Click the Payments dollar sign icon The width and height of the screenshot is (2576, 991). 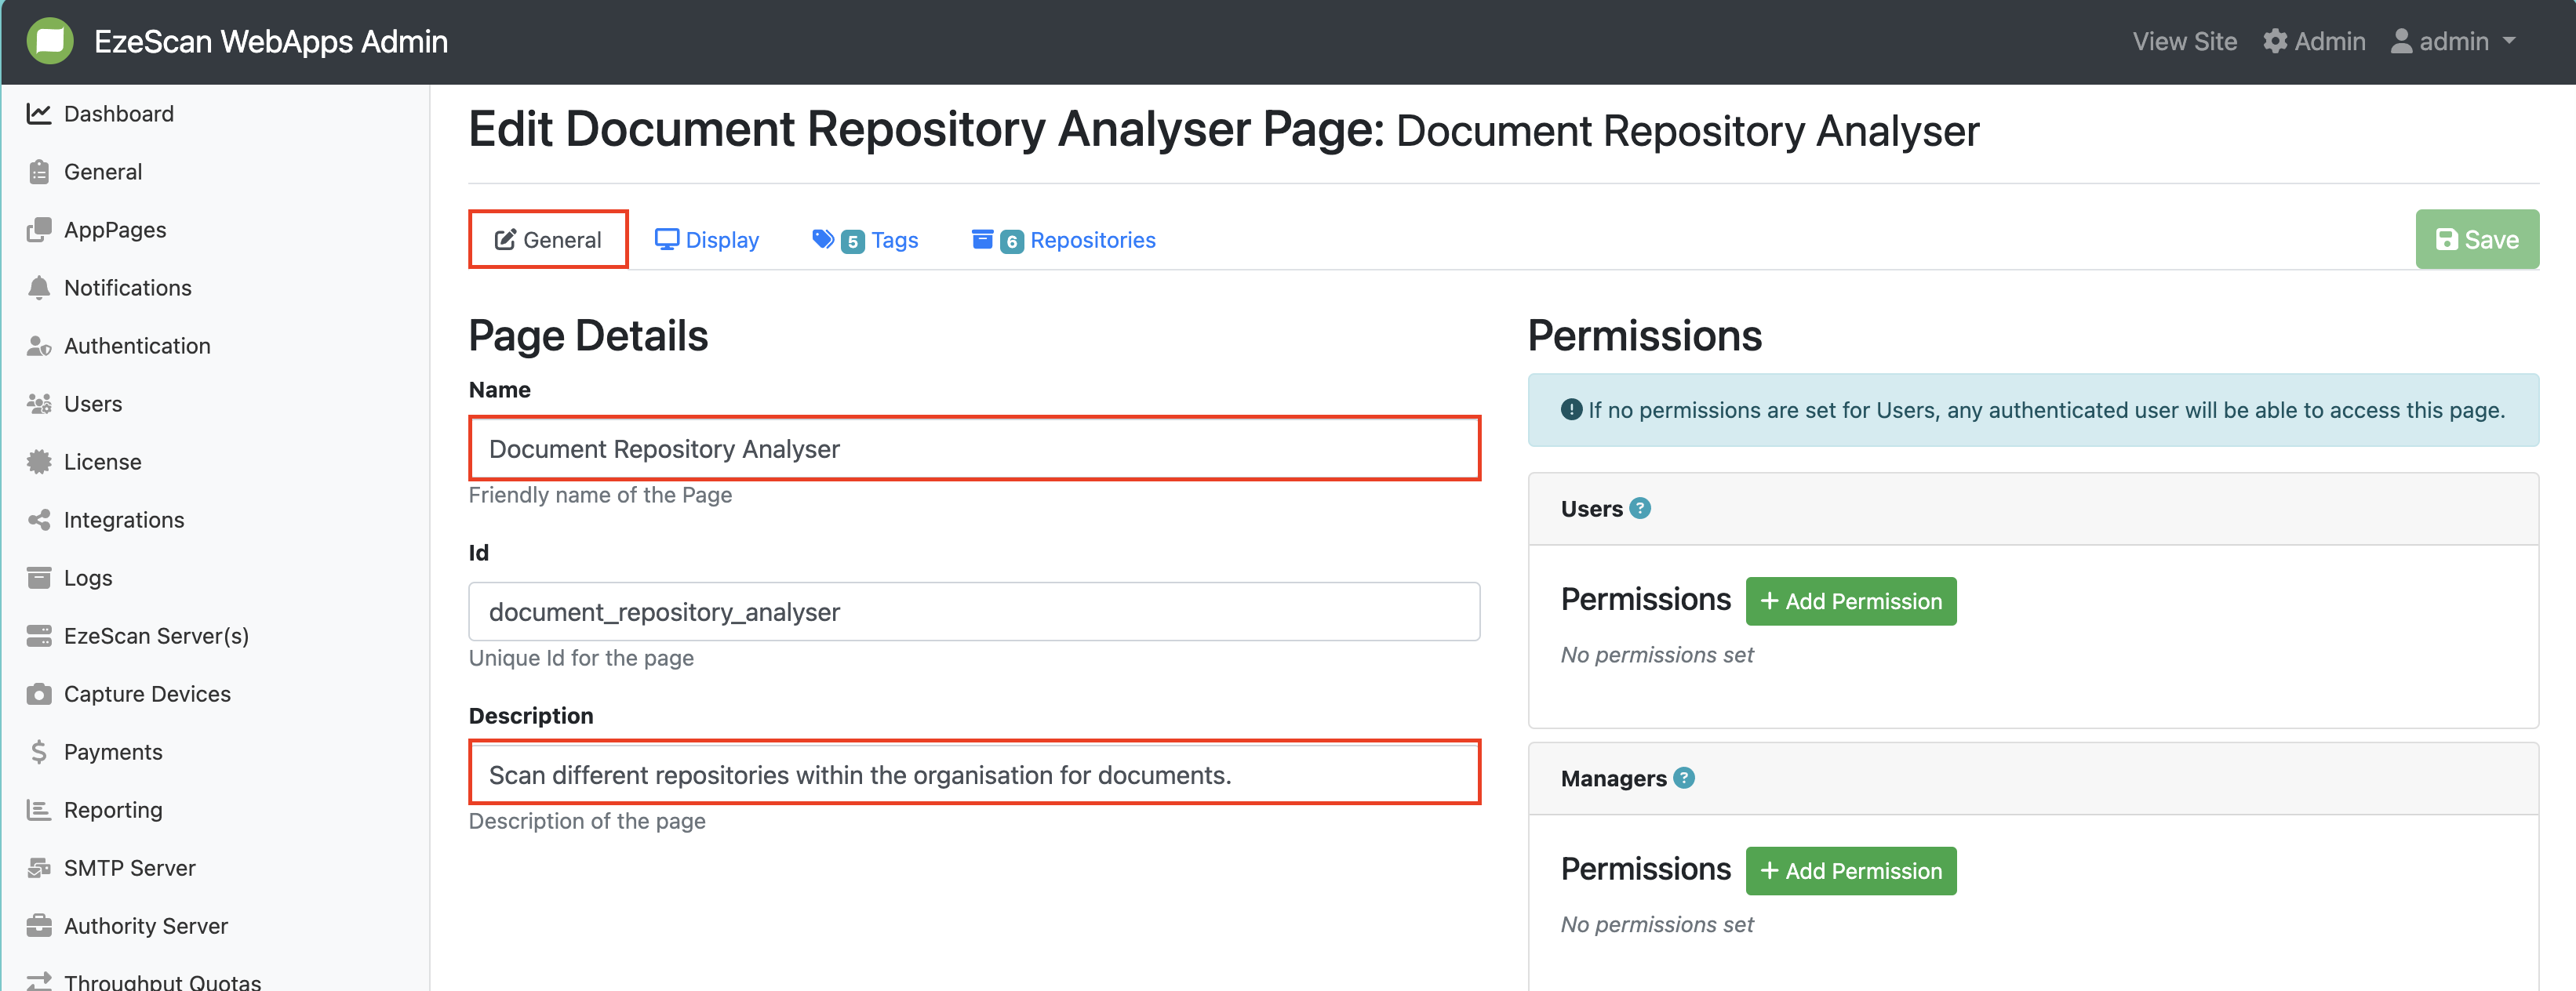(39, 752)
